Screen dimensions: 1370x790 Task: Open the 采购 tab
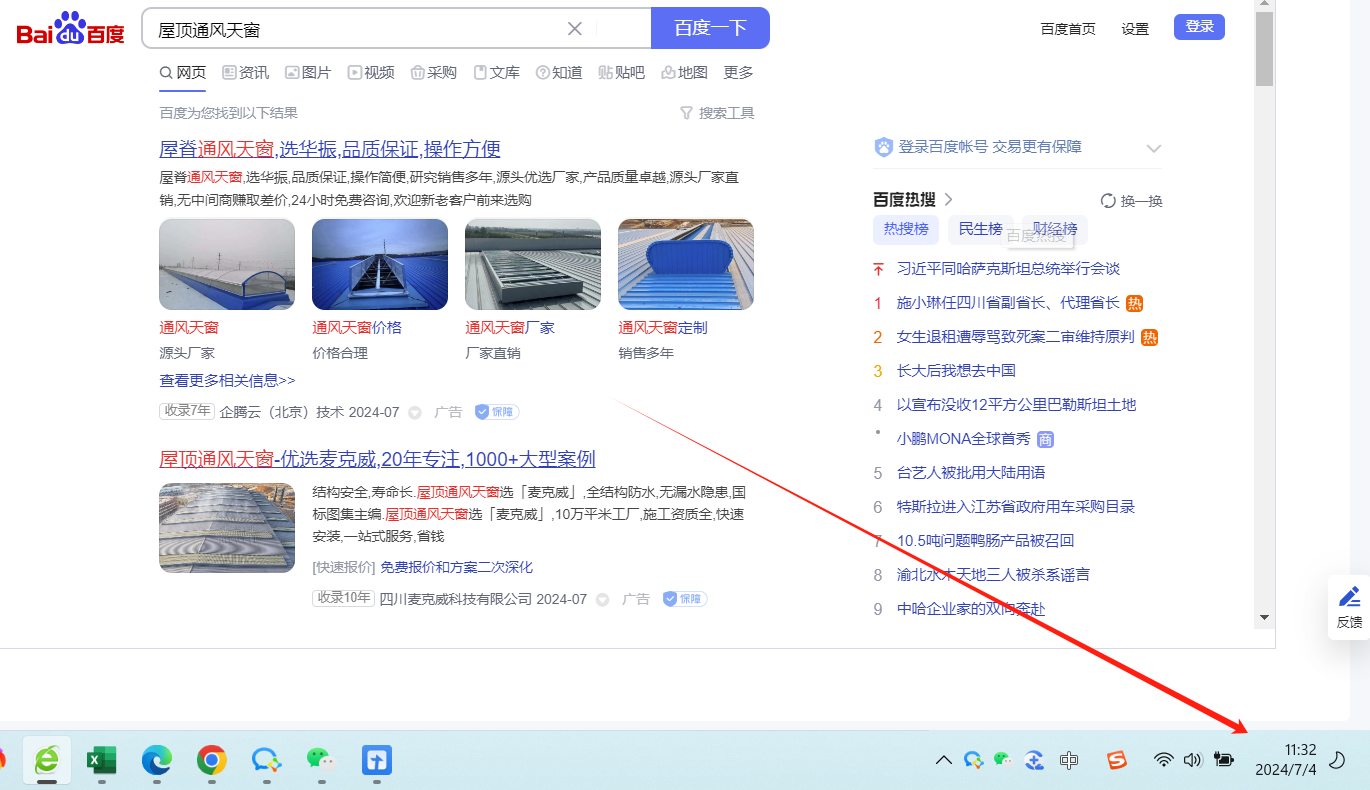click(433, 72)
